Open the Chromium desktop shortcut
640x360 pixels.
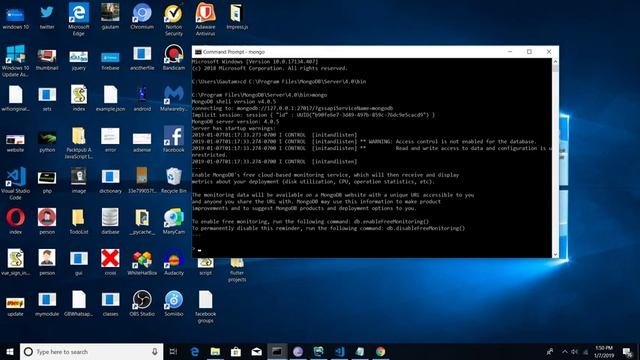click(x=142, y=17)
